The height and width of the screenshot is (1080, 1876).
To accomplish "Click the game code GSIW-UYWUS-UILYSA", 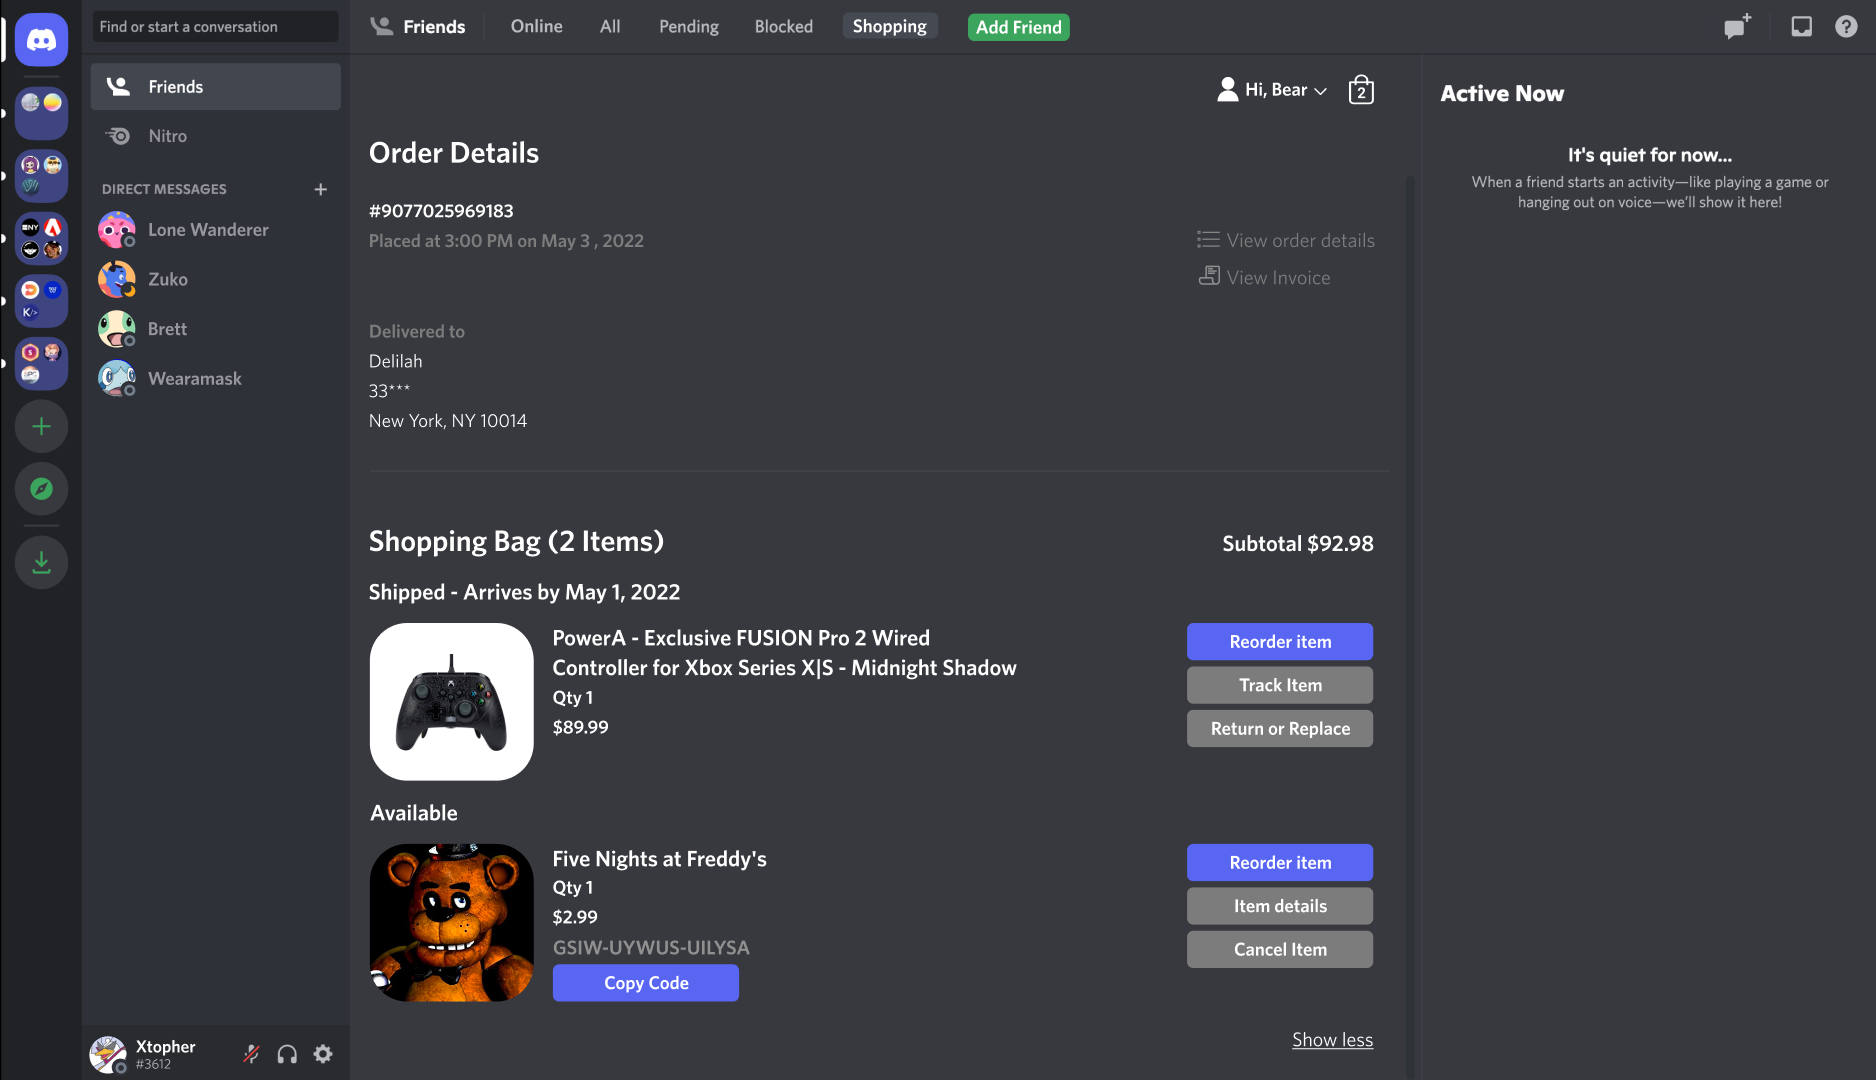I will click(651, 948).
